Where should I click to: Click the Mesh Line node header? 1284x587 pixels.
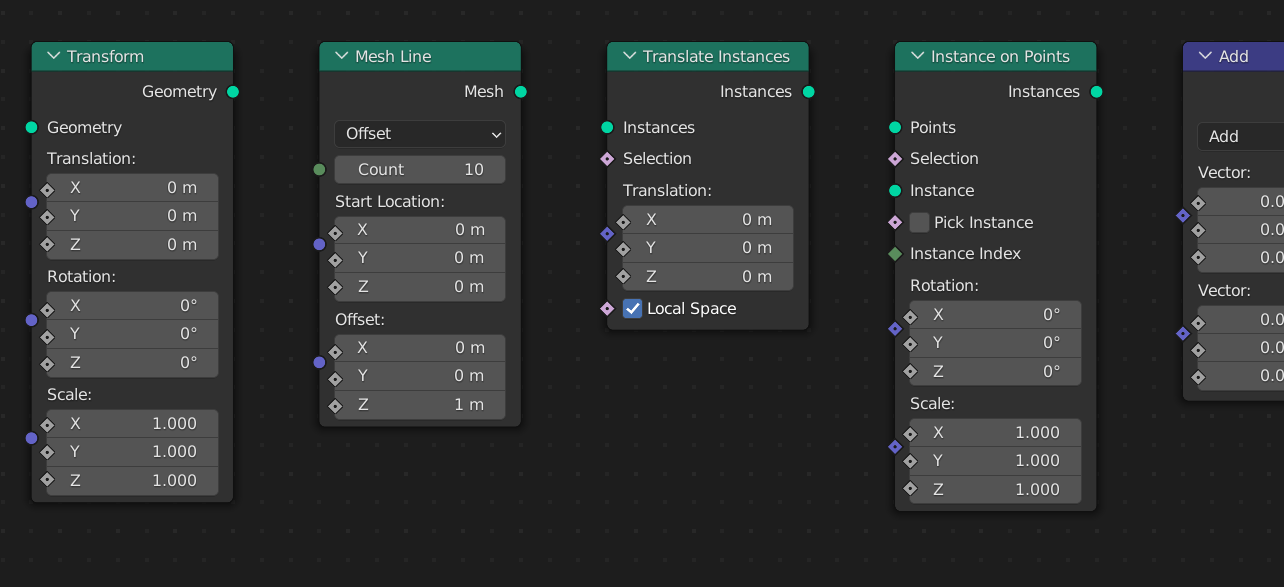(x=420, y=57)
